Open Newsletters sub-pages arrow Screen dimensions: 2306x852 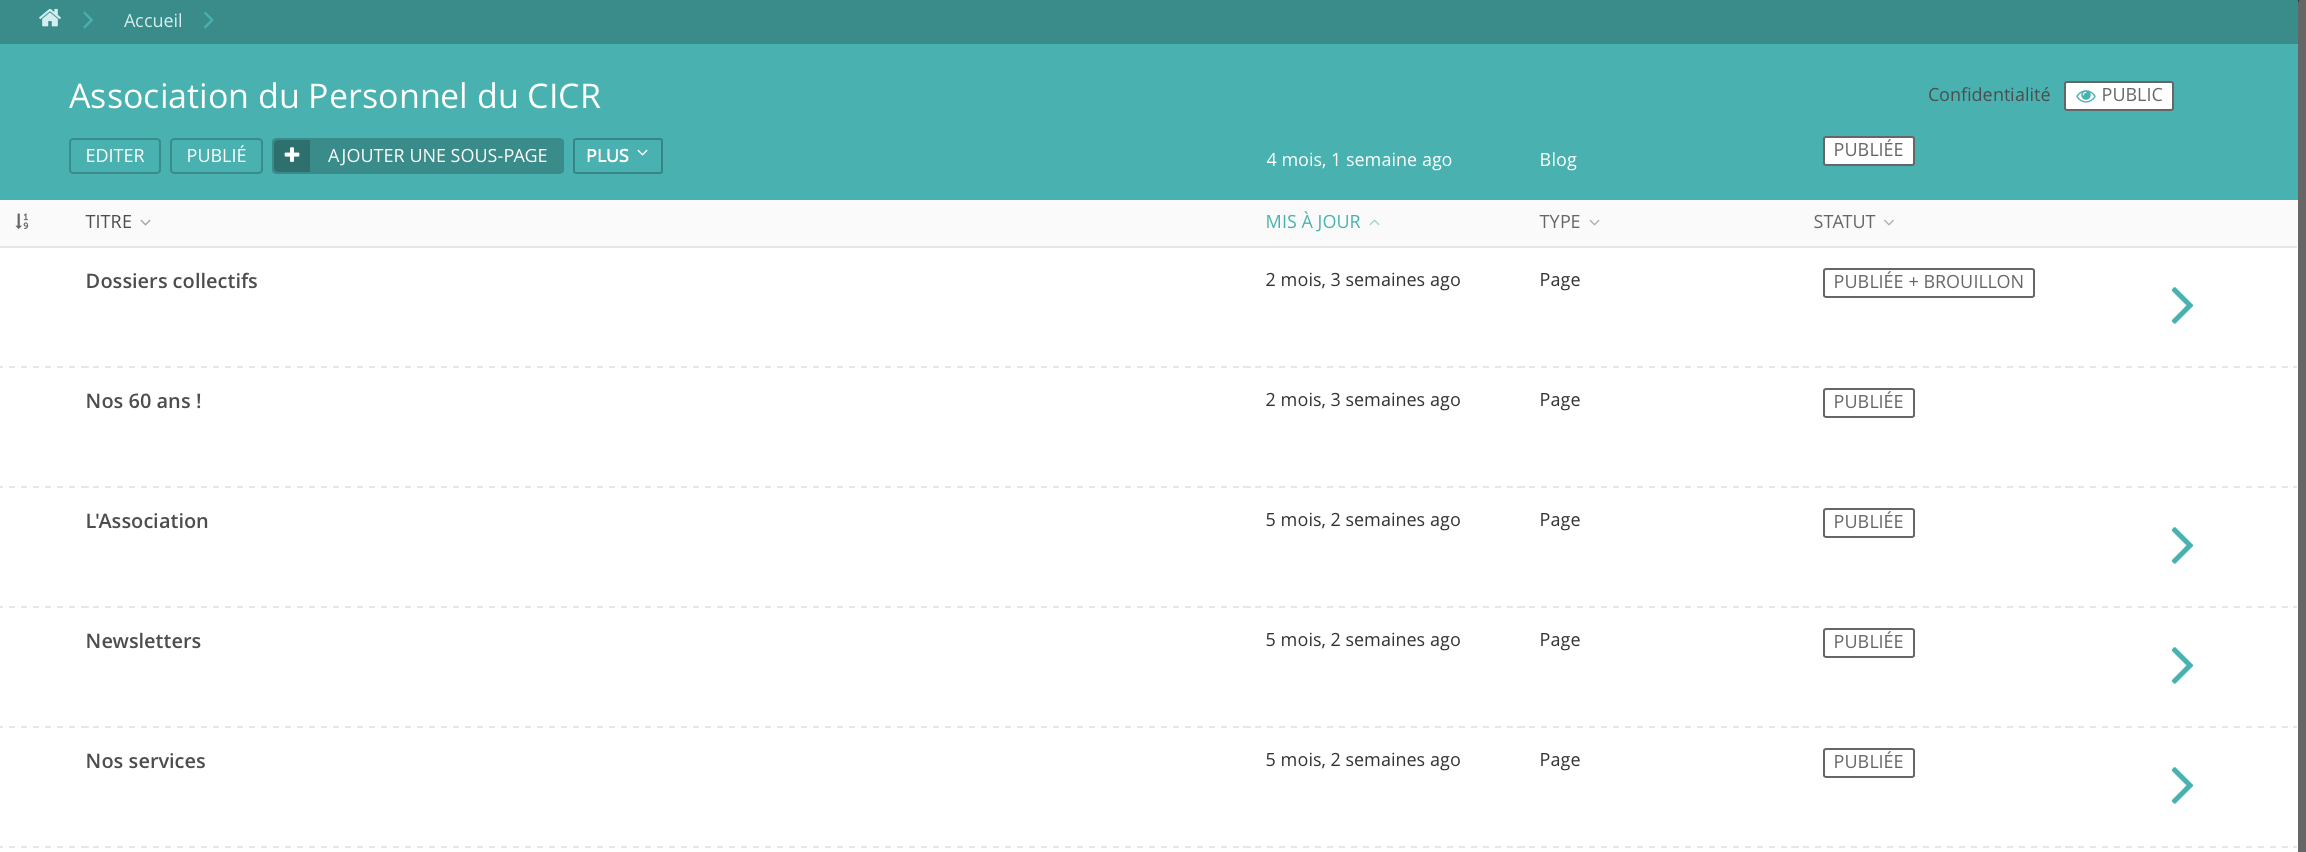(2181, 665)
